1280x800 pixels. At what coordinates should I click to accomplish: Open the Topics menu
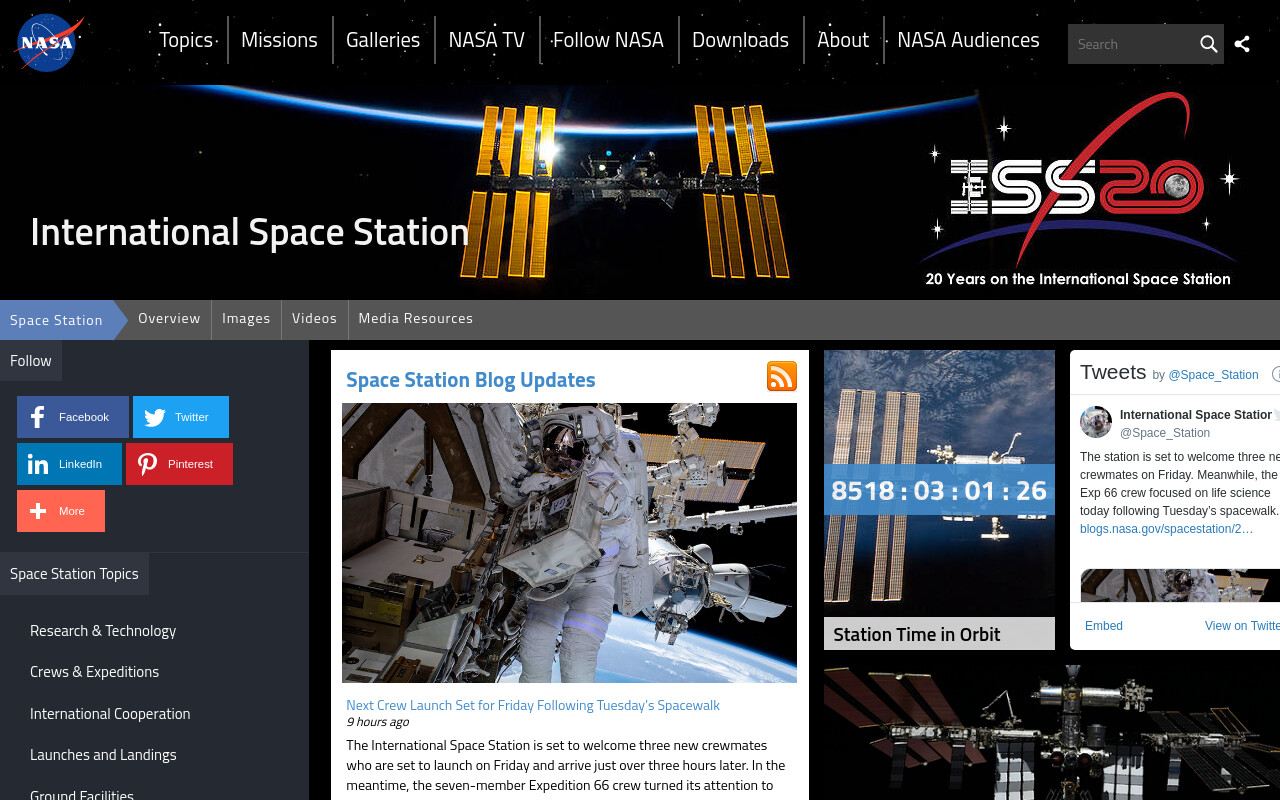tap(186, 40)
